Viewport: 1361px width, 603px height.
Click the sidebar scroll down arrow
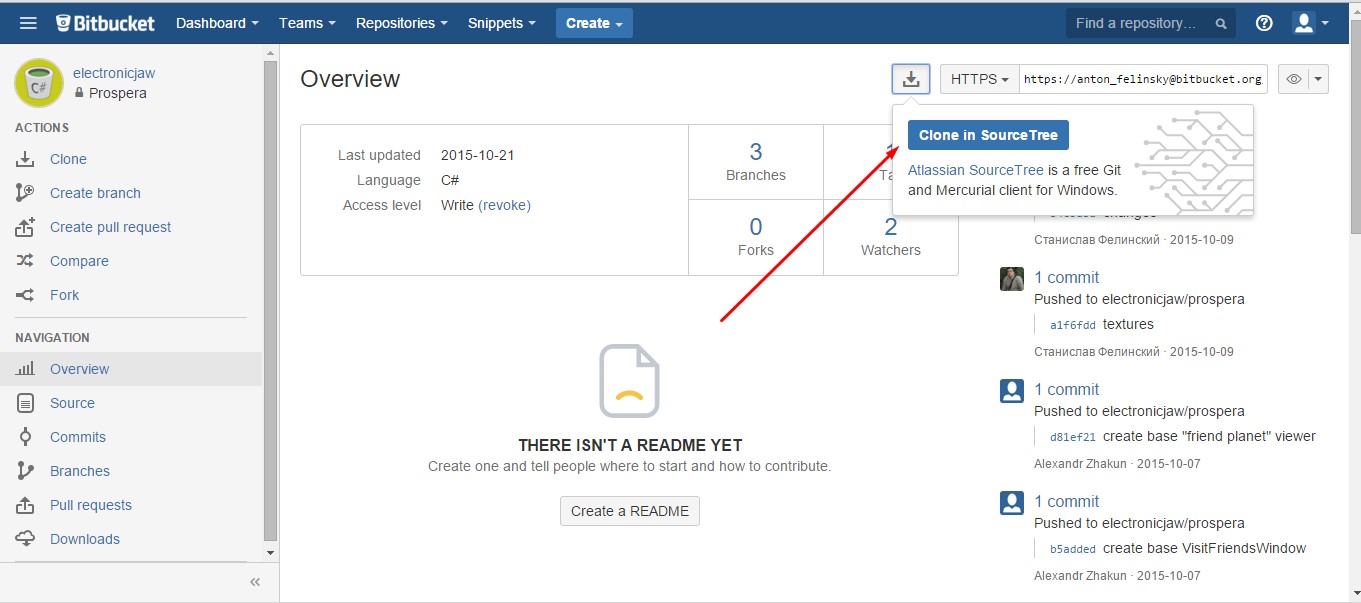pyautogui.click(x=270, y=552)
